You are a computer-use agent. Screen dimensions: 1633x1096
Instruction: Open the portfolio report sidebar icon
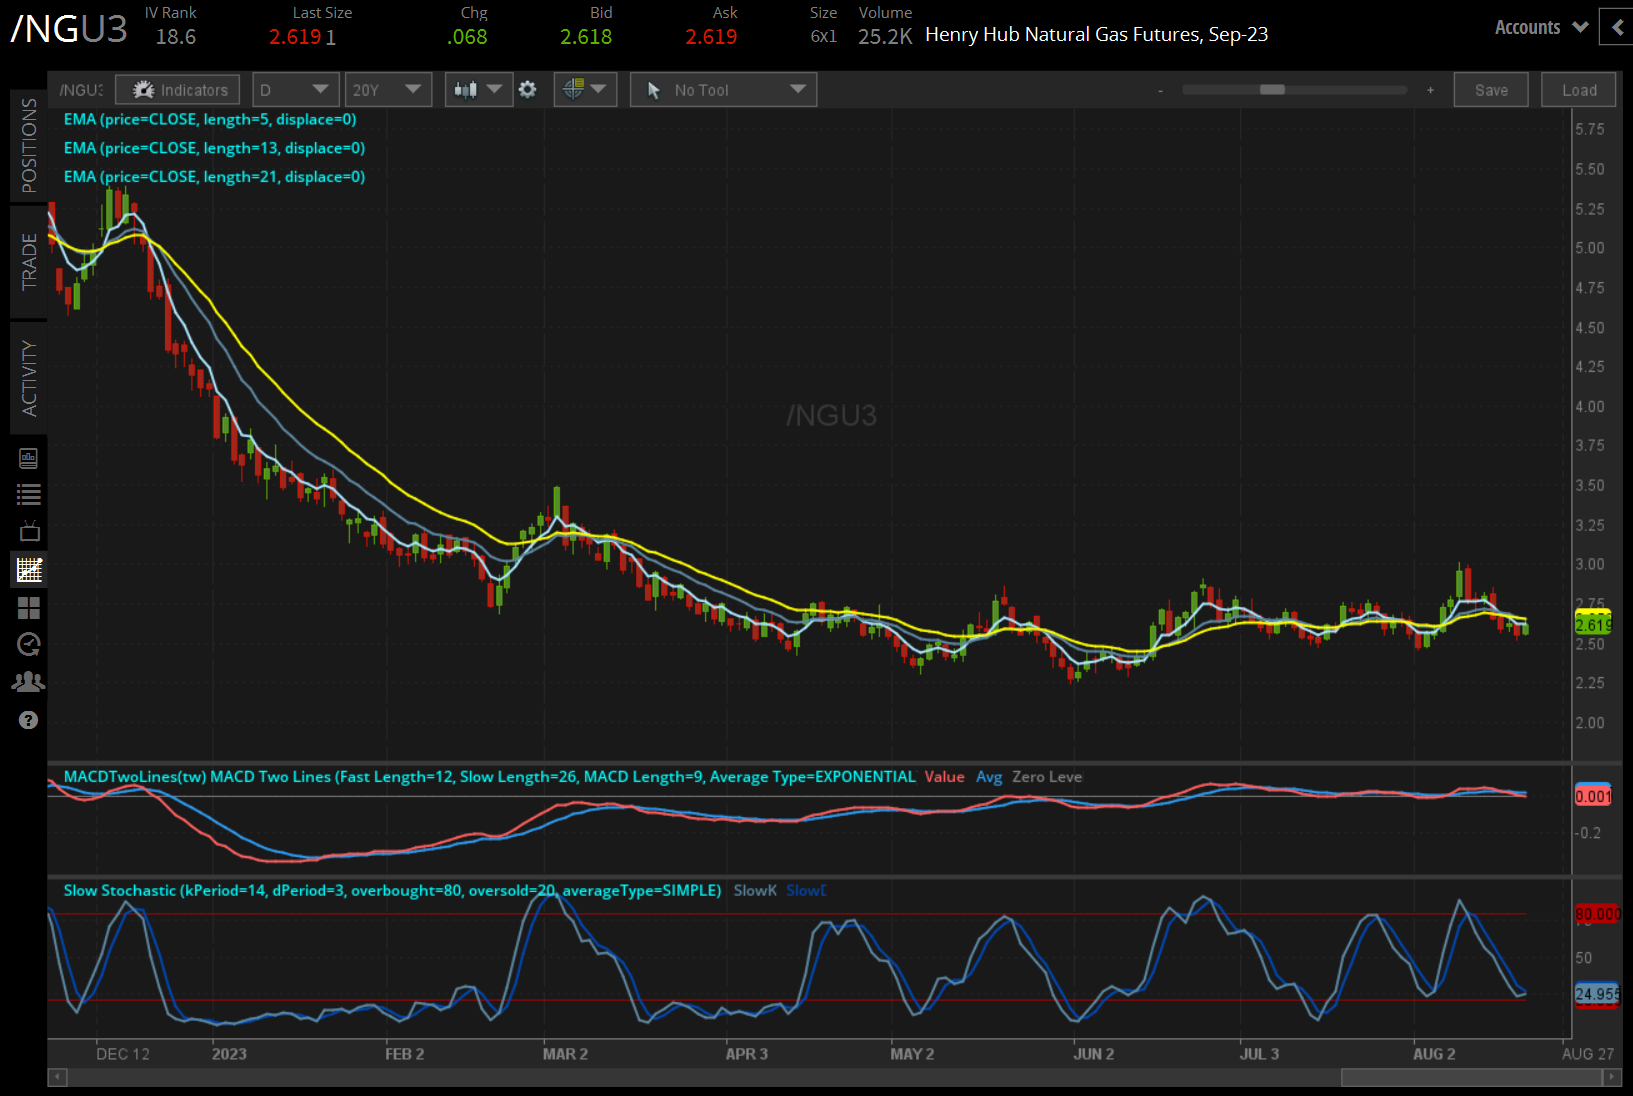pyautogui.click(x=28, y=458)
